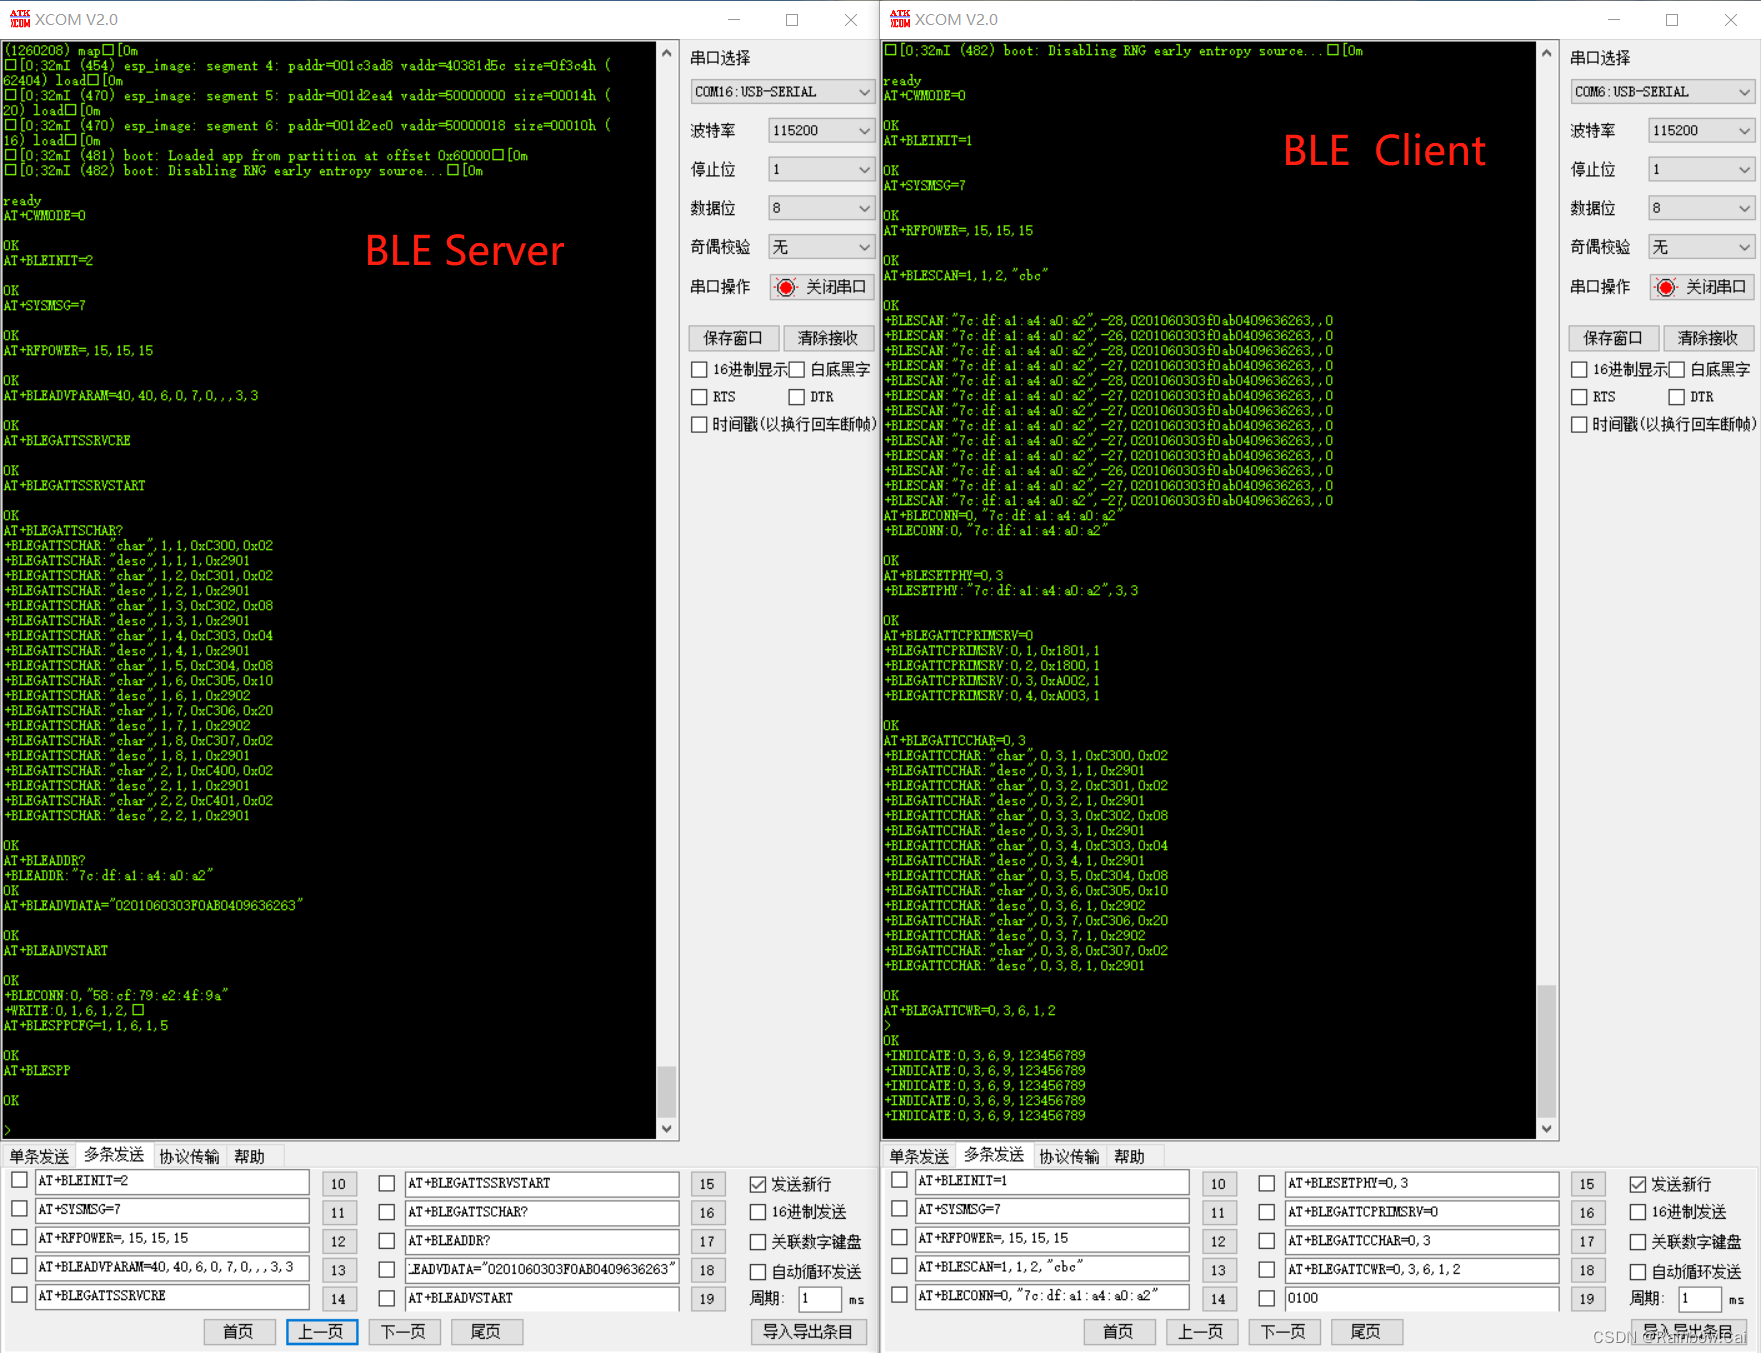Click 保存窗口 button in left window
The height and width of the screenshot is (1353, 1761).
(x=733, y=338)
